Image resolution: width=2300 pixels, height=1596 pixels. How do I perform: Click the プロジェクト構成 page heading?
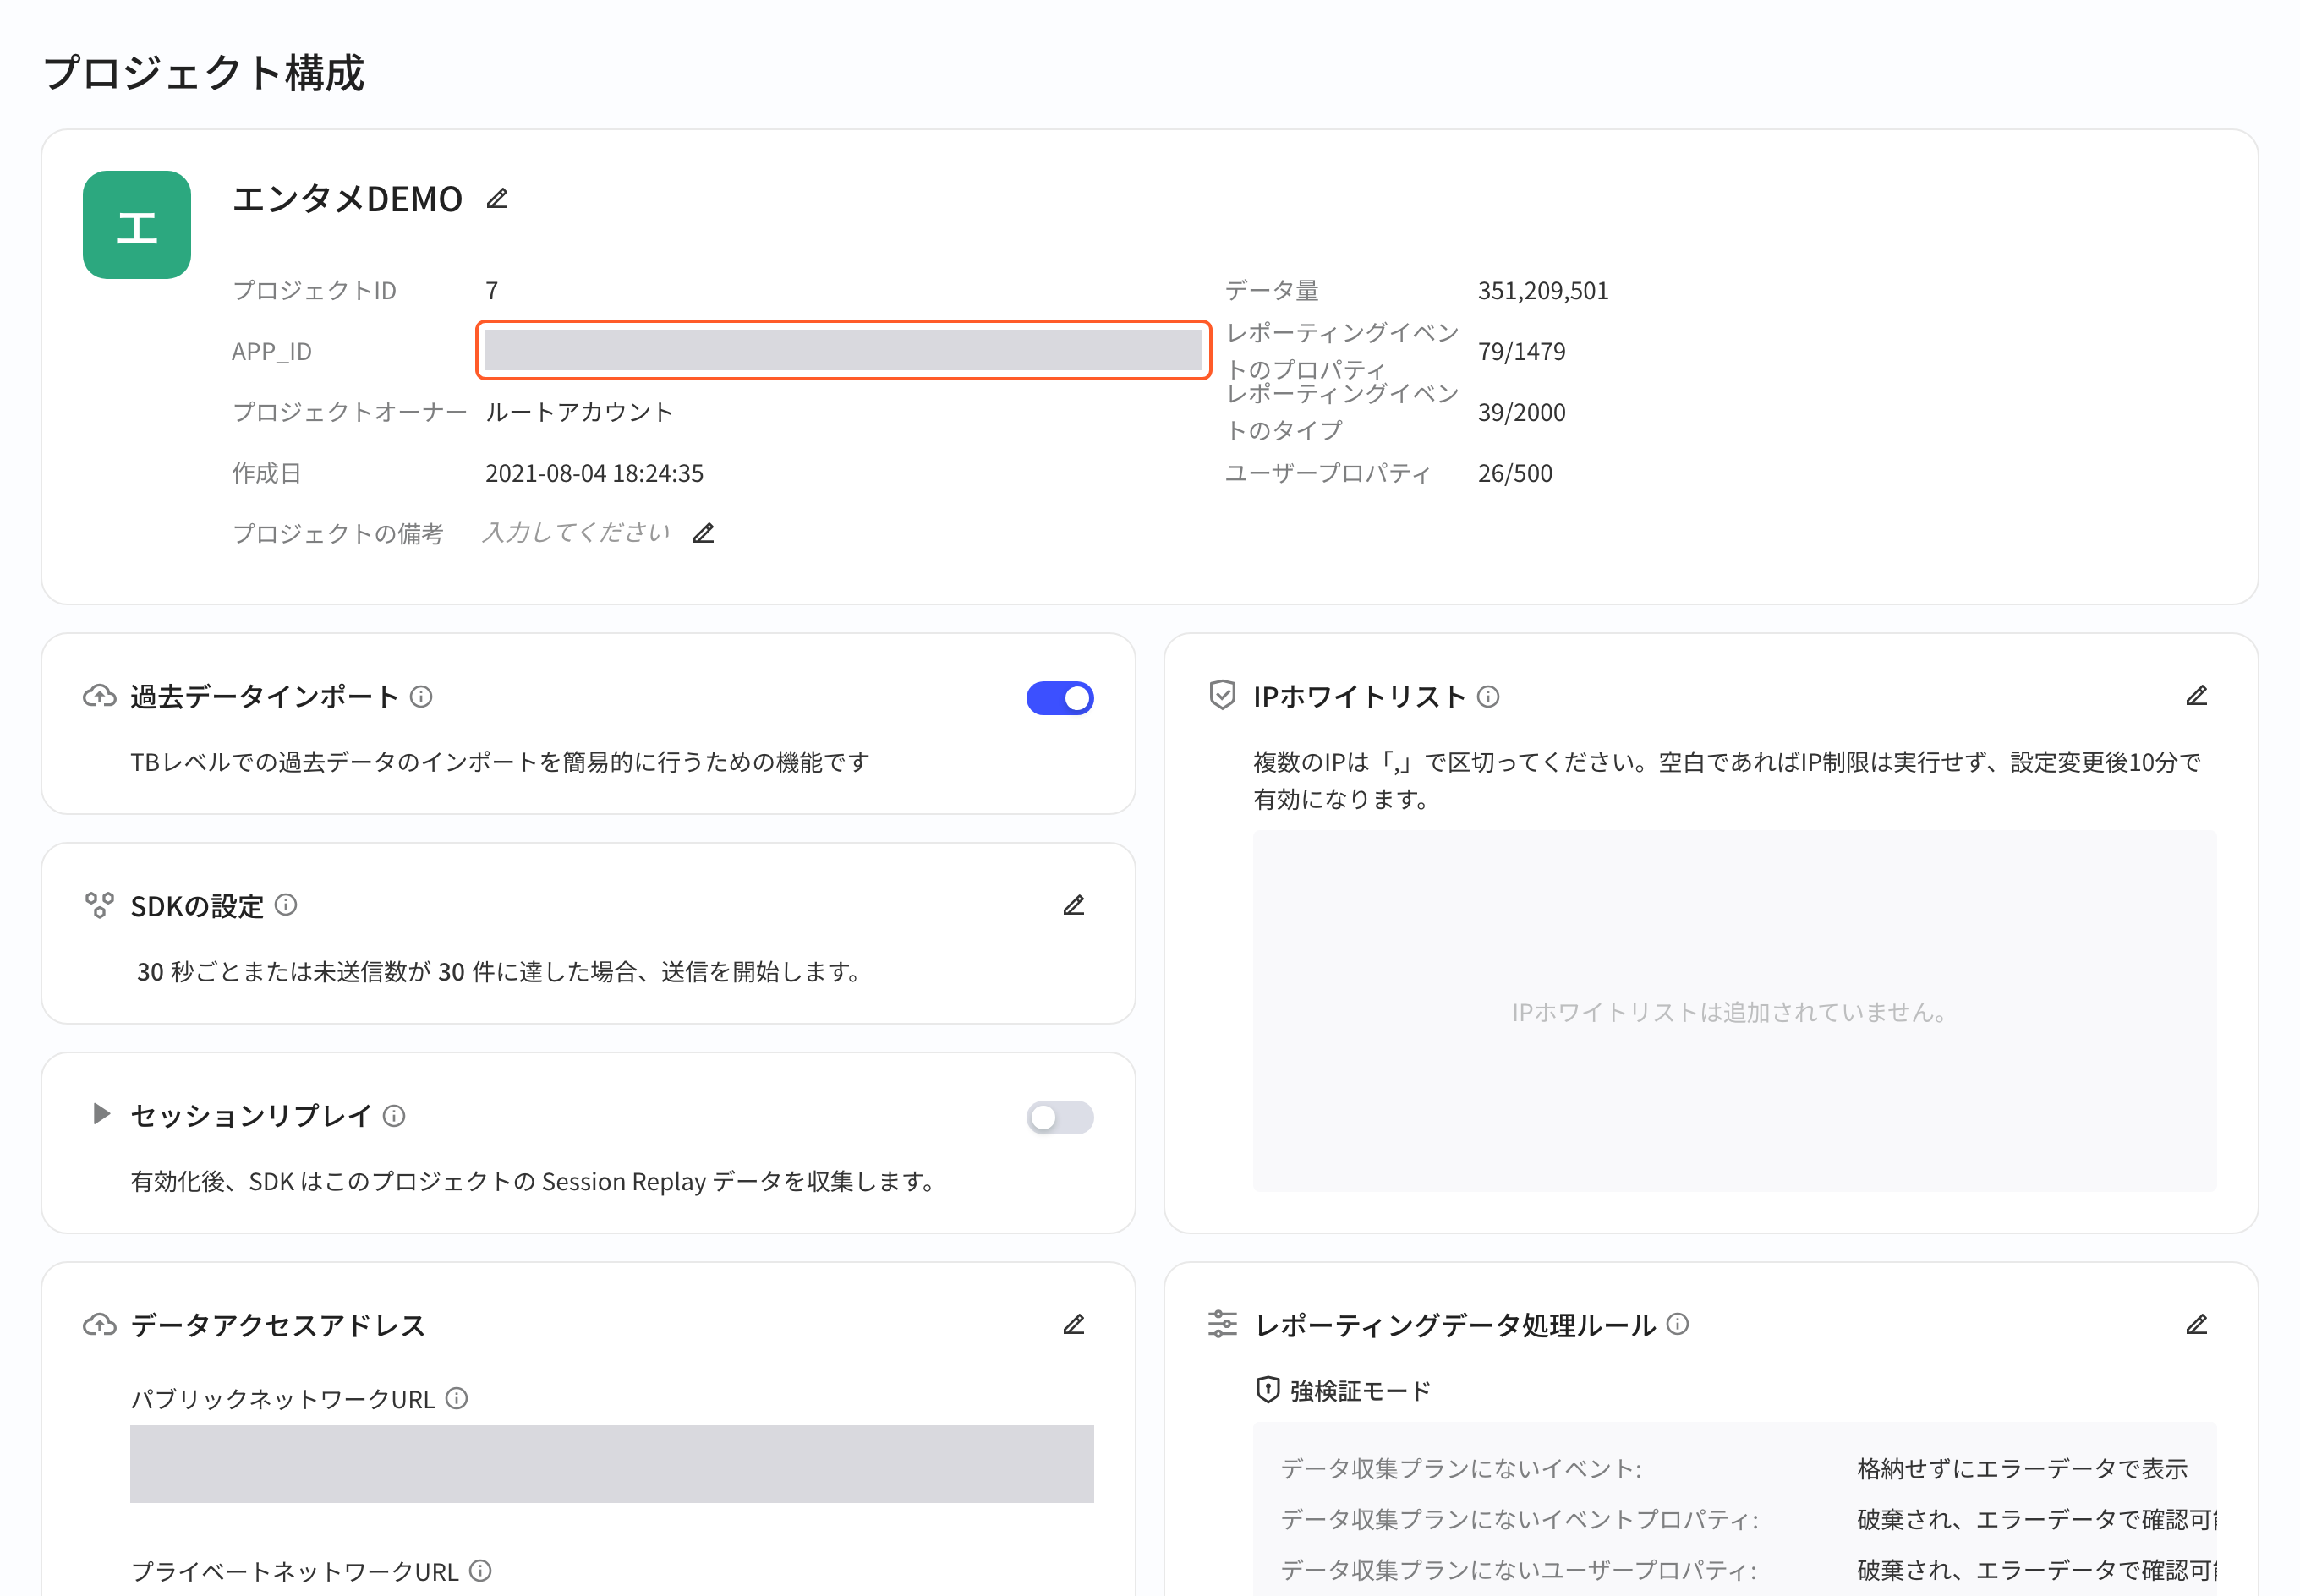point(204,73)
